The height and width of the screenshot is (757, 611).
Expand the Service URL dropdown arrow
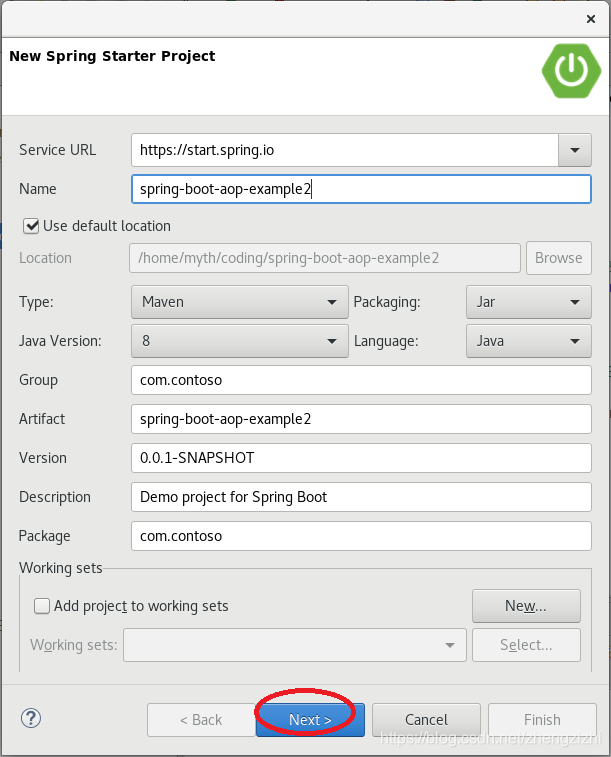point(574,150)
